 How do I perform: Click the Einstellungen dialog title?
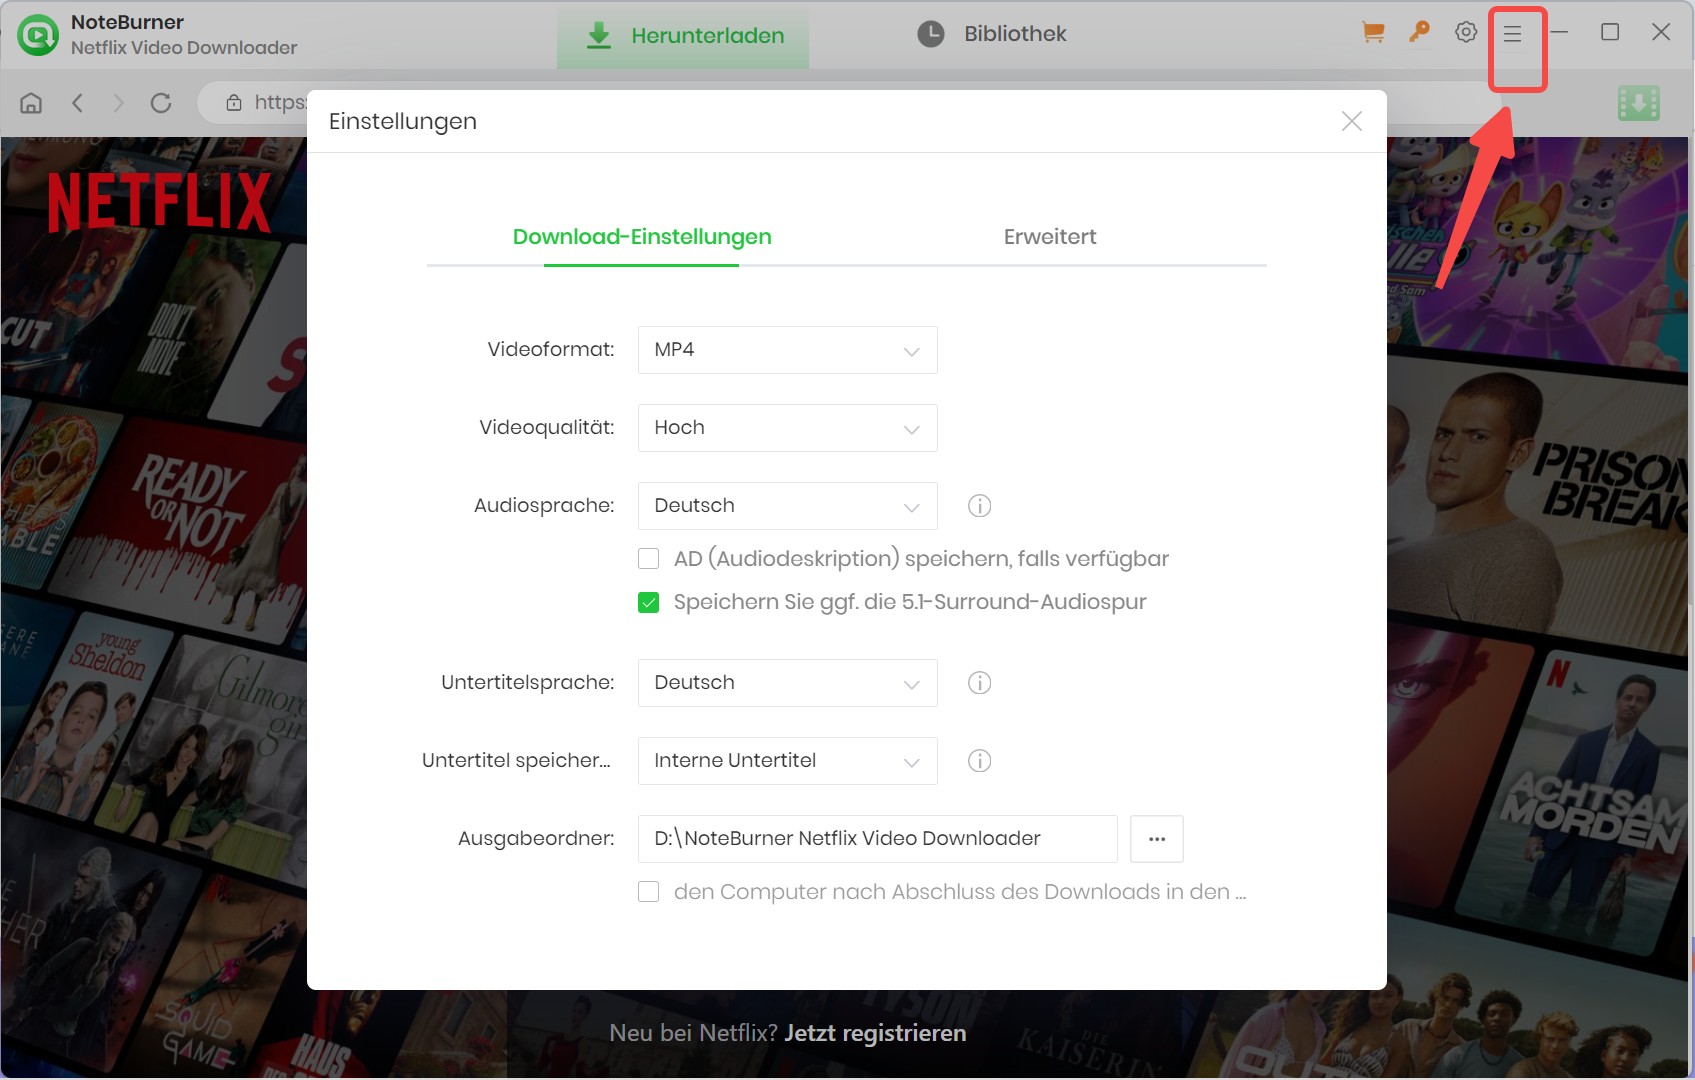click(403, 121)
